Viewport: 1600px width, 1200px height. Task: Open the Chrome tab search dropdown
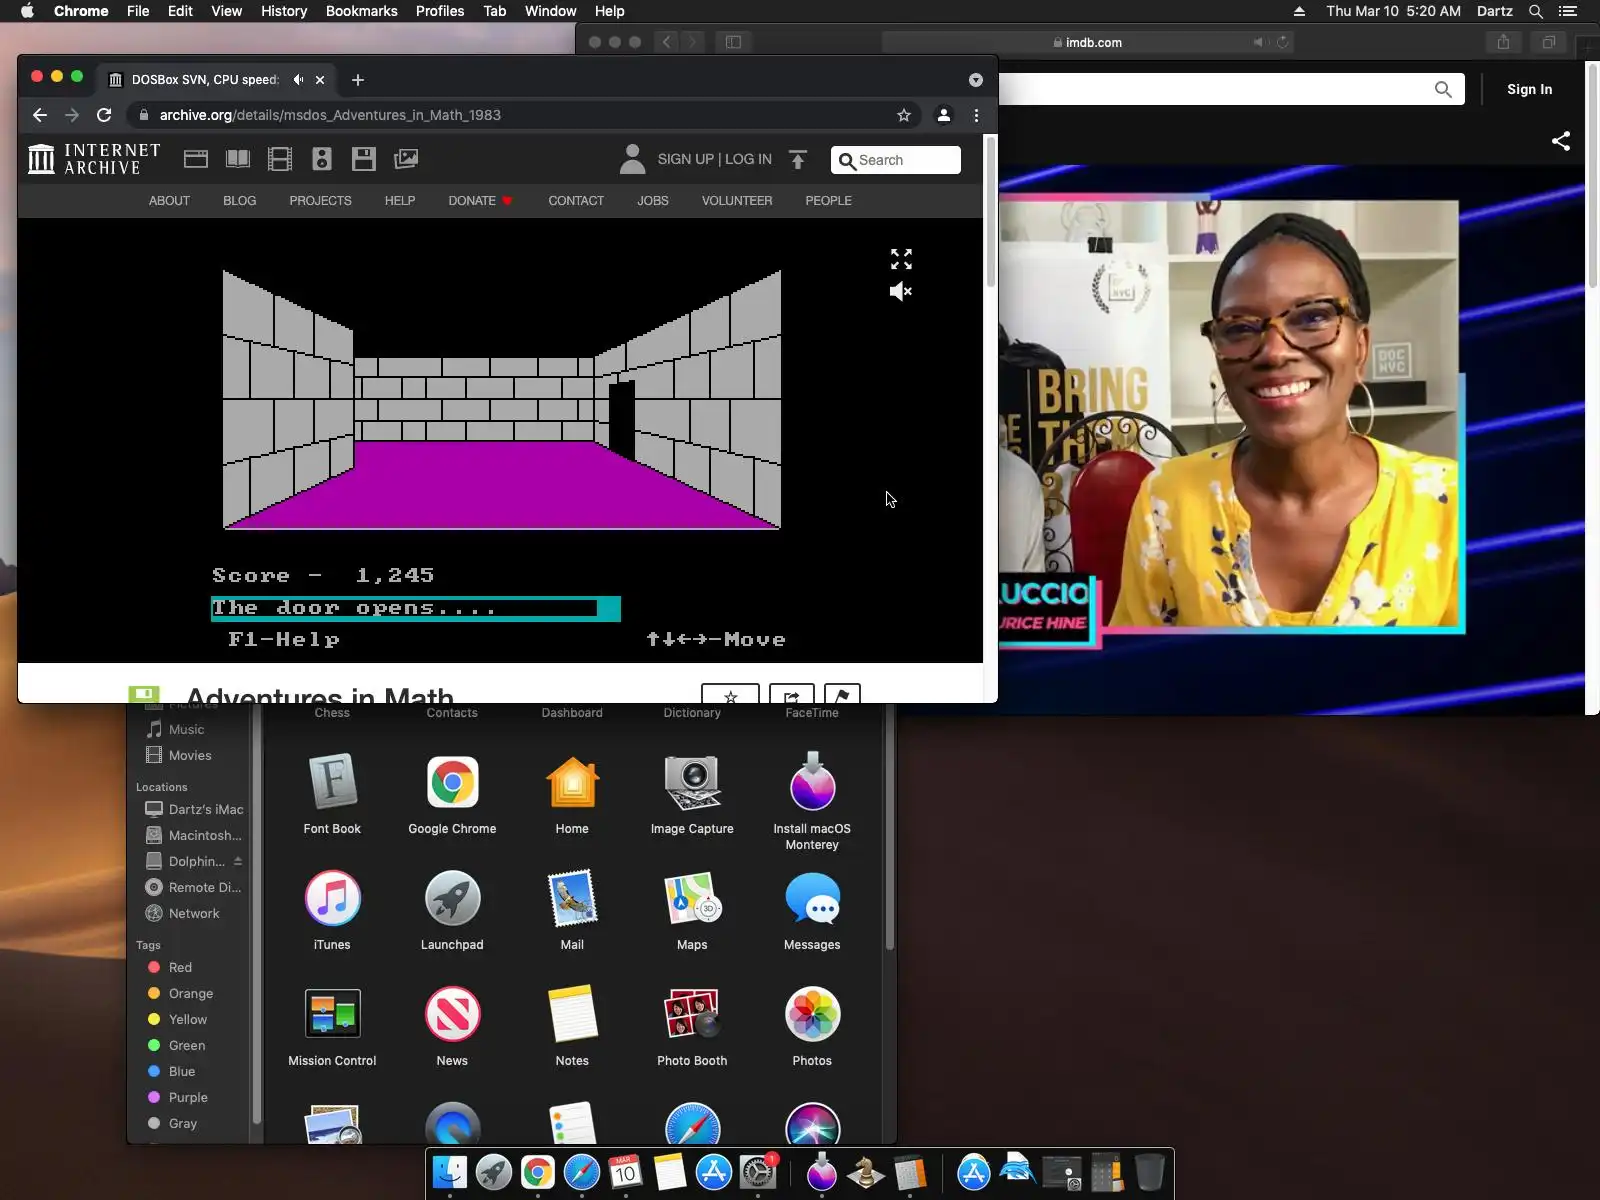click(x=976, y=80)
